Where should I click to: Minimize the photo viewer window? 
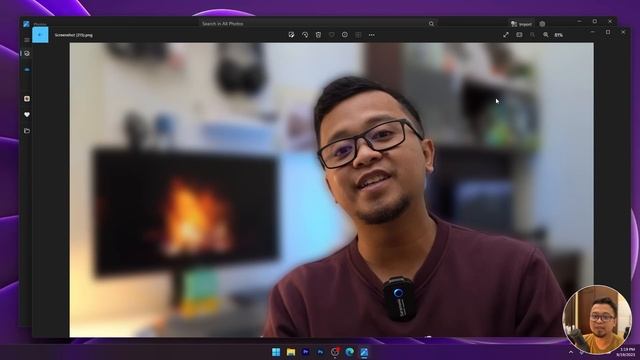pos(593,32)
